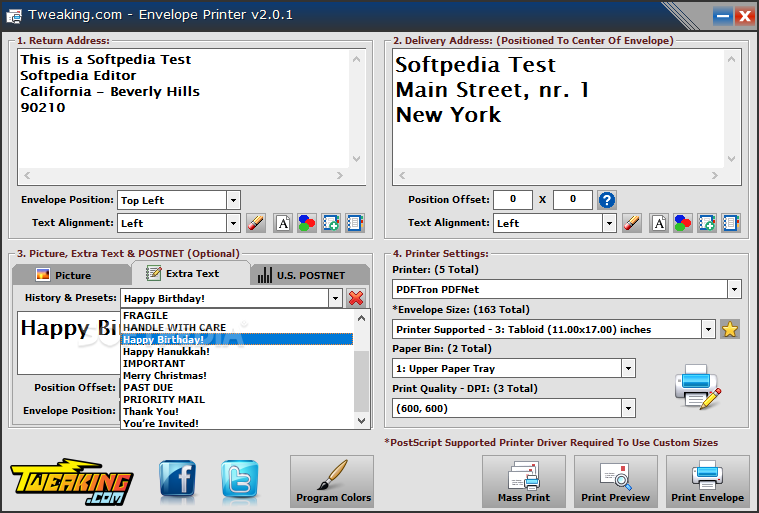Open the PDFTron PDFNet printer dropdown
This screenshot has width=759, height=513.
pyautogui.click(x=734, y=289)
